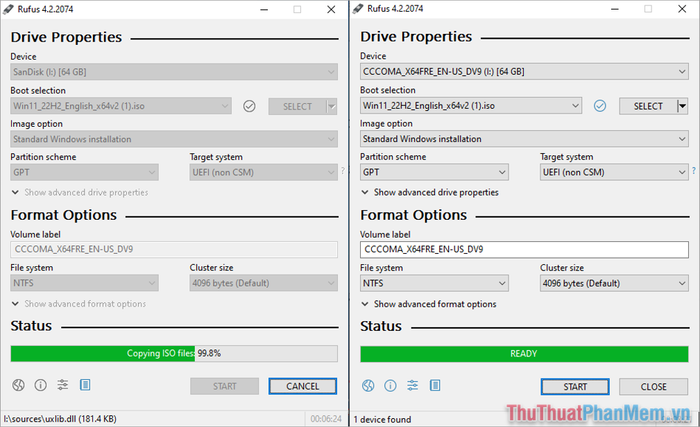Screen dimensions: 700x427
Task: Click the Rufus app icon in left title bar
Action: tap(8, 9)
